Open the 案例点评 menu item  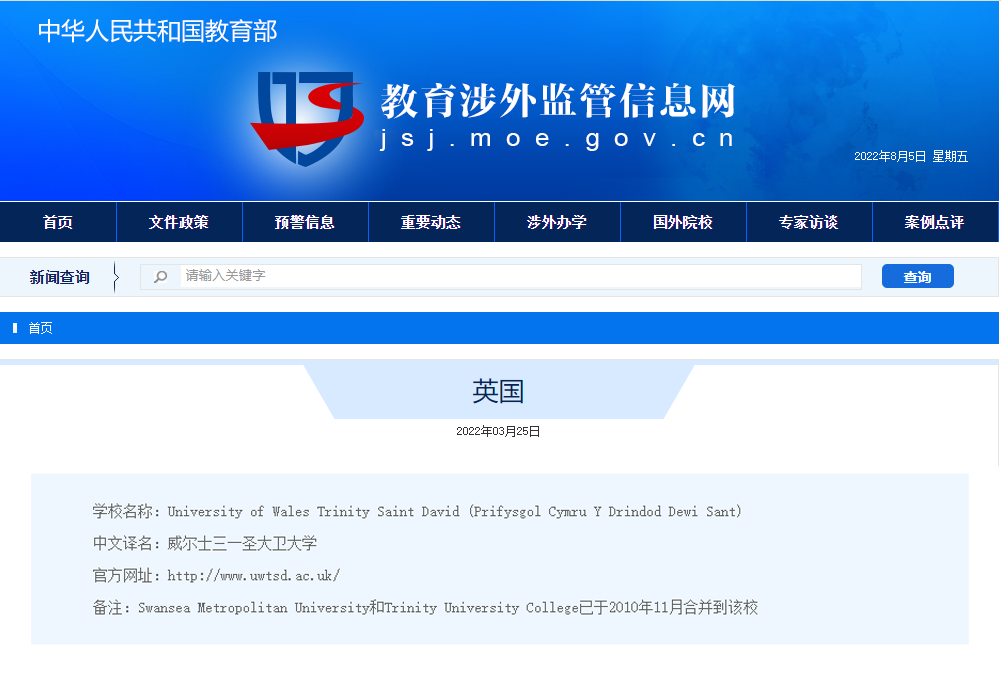[935, 222]
